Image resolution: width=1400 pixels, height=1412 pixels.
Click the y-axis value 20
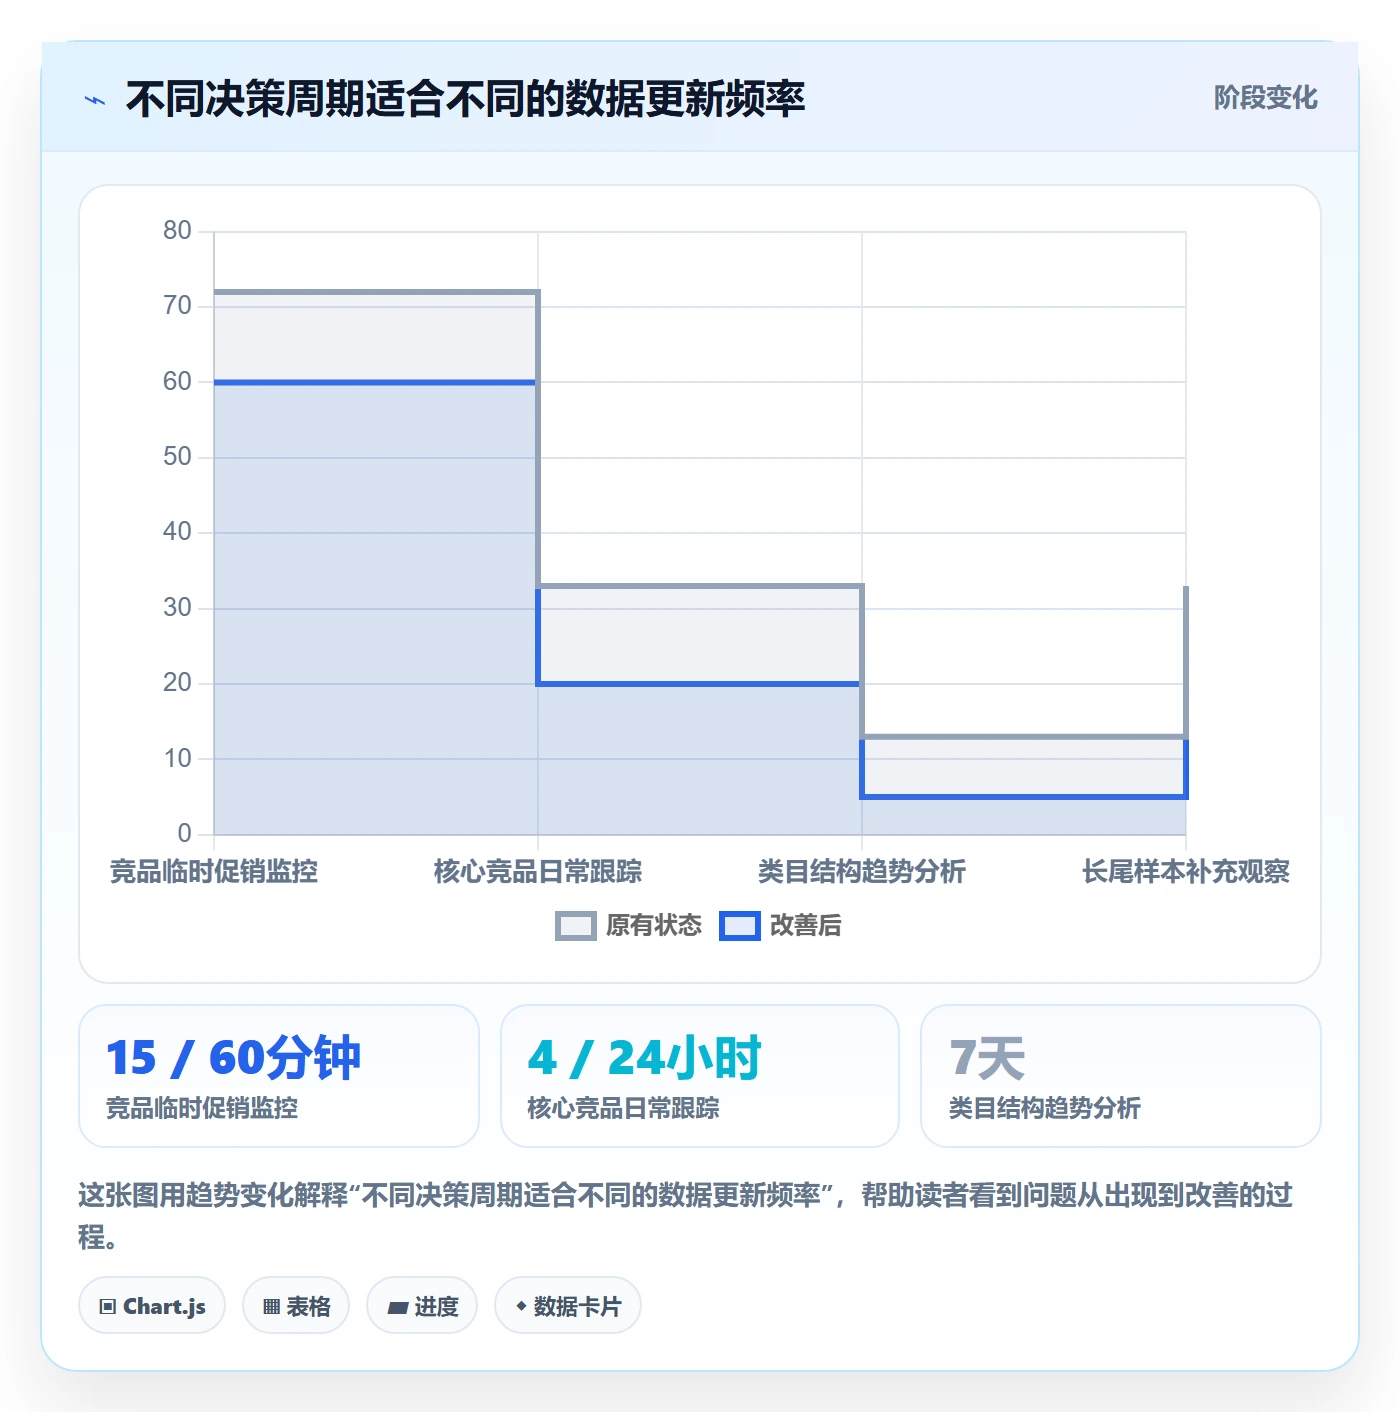click(177, 683)
